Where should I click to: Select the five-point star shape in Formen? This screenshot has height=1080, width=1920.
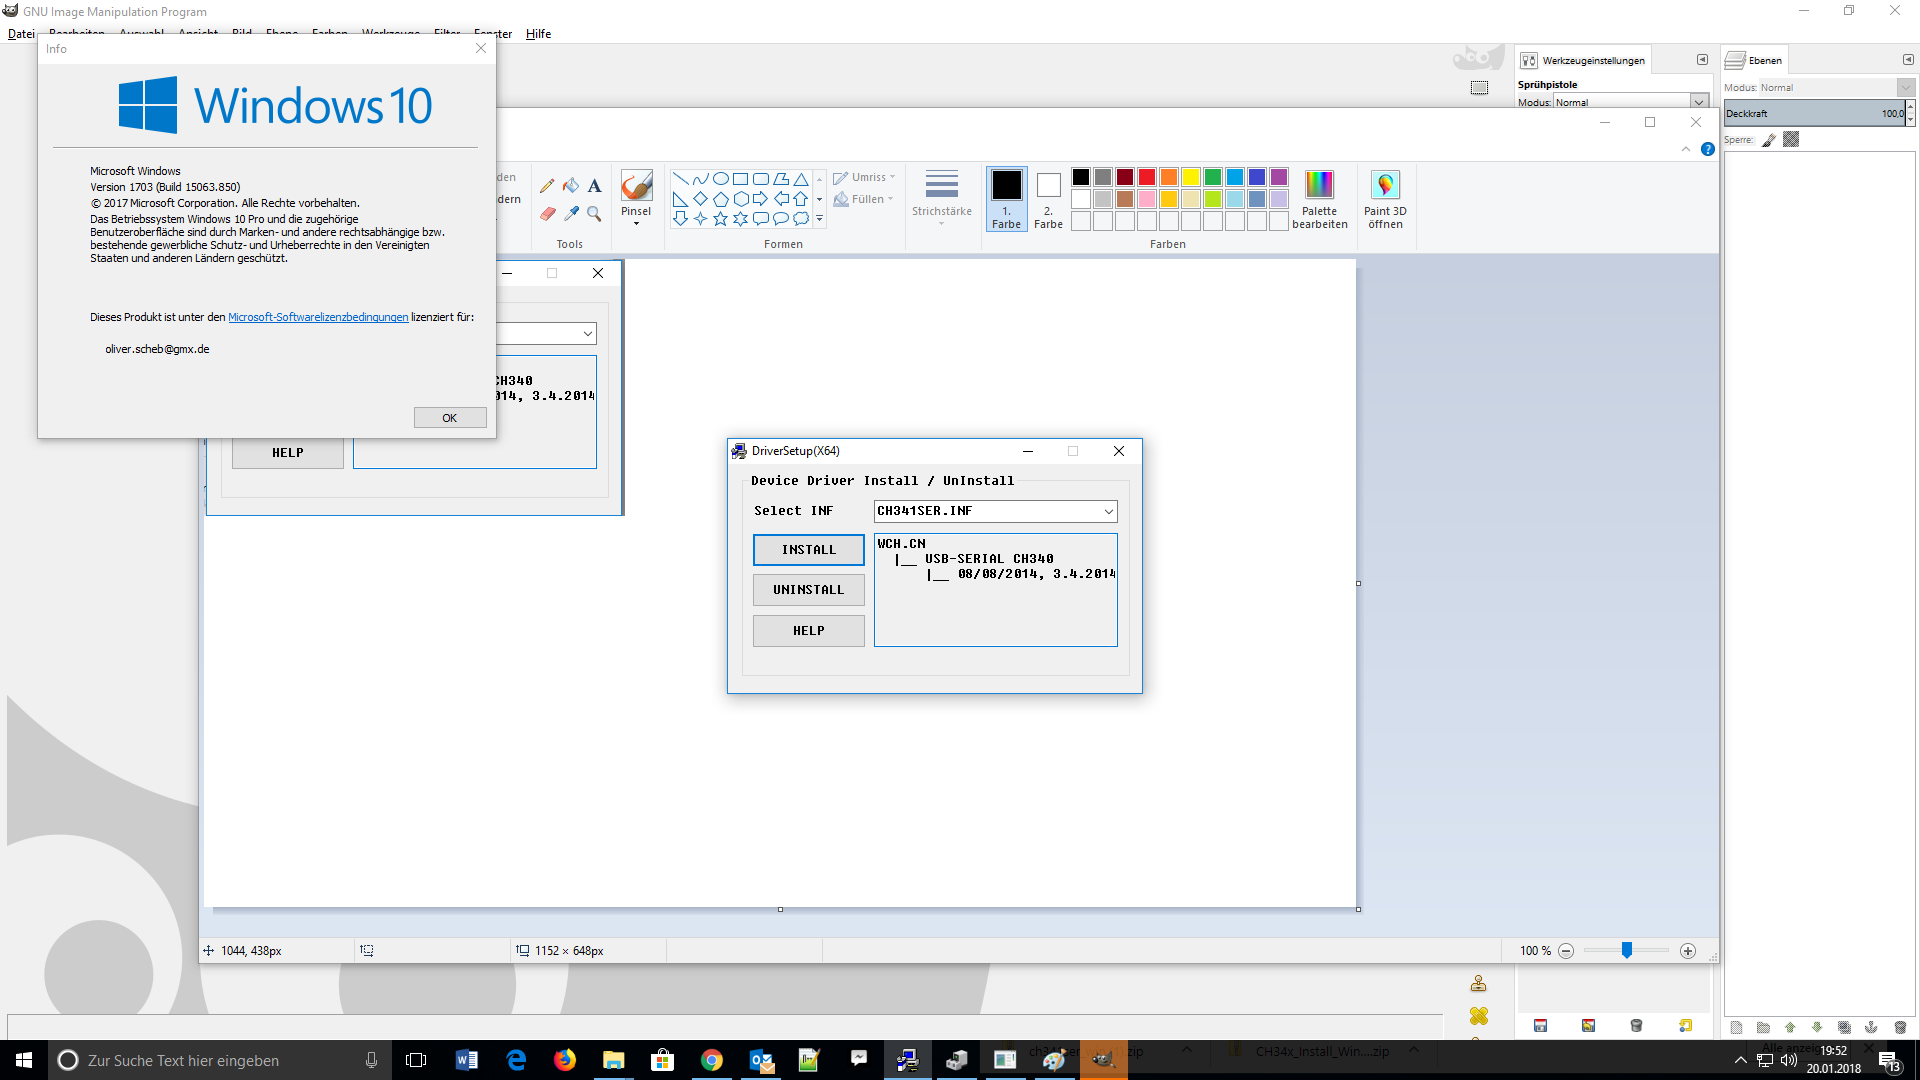point(720,218)
